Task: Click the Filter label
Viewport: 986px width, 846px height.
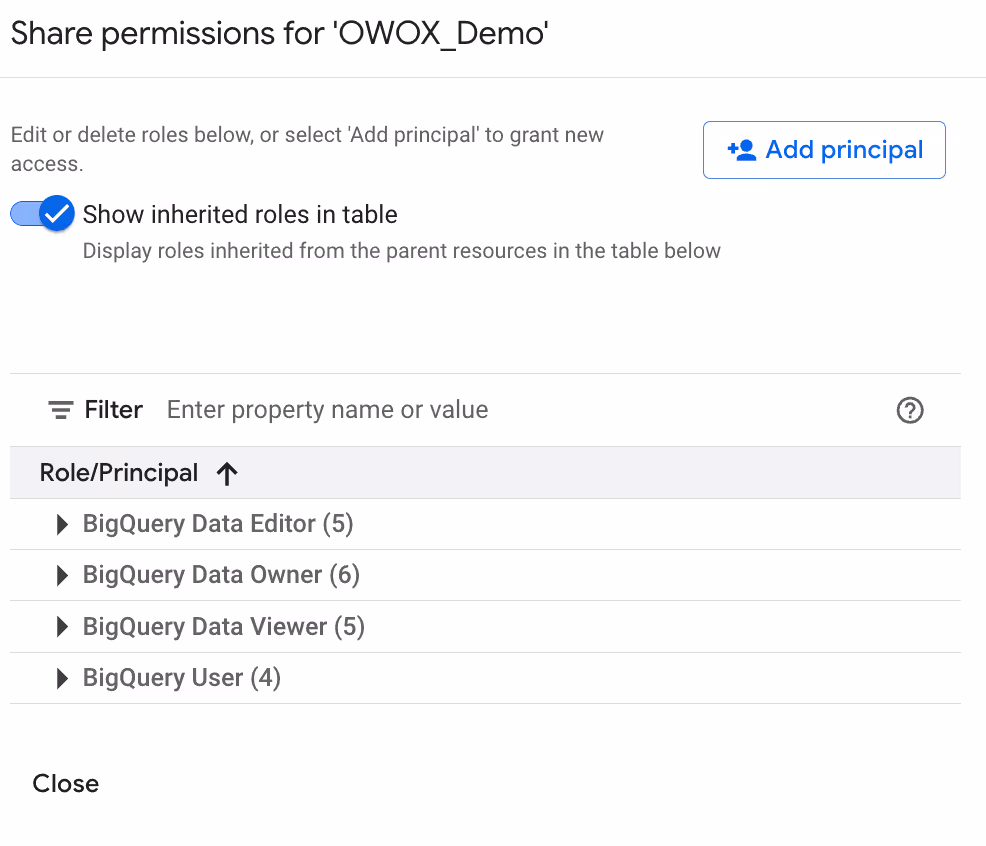Action: (x=114, y=409)
